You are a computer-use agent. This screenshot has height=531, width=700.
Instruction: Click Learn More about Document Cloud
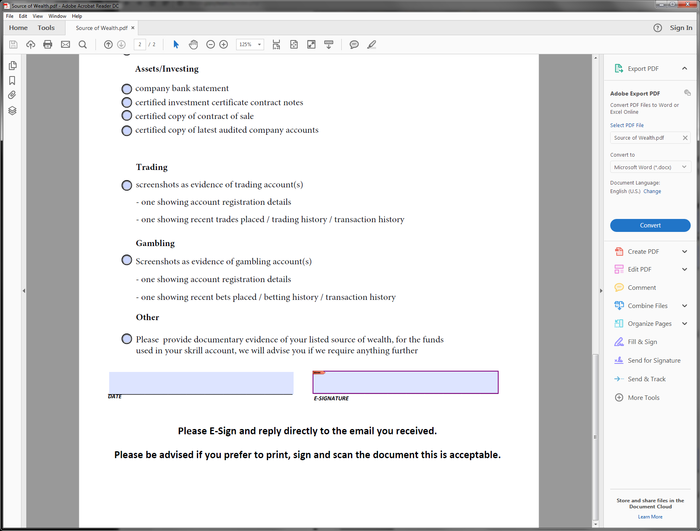coord(650,517)
